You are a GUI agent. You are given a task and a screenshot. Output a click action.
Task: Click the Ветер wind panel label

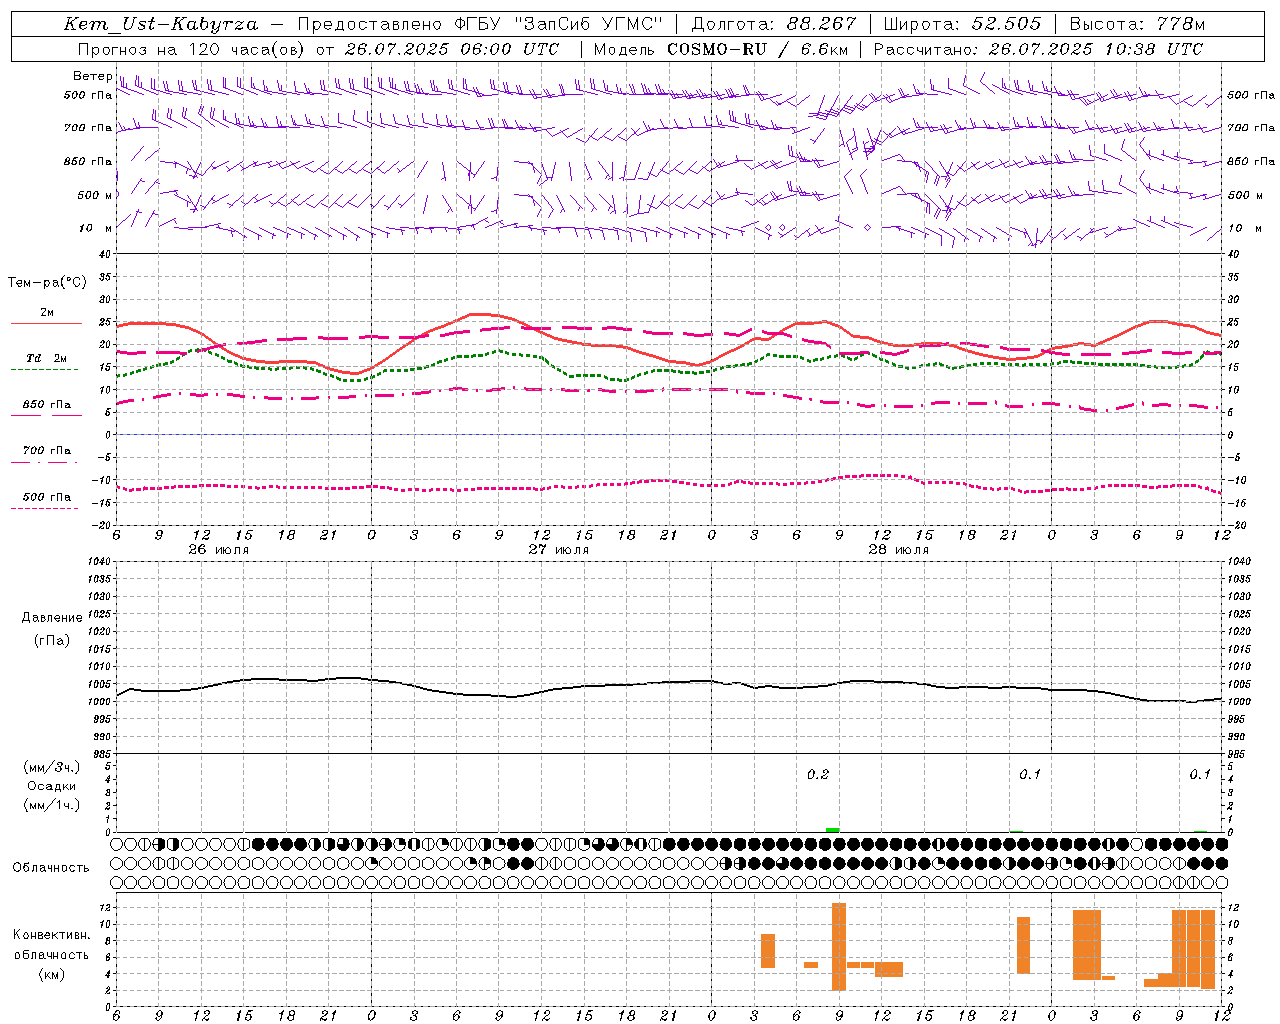(x=92, y=76)
